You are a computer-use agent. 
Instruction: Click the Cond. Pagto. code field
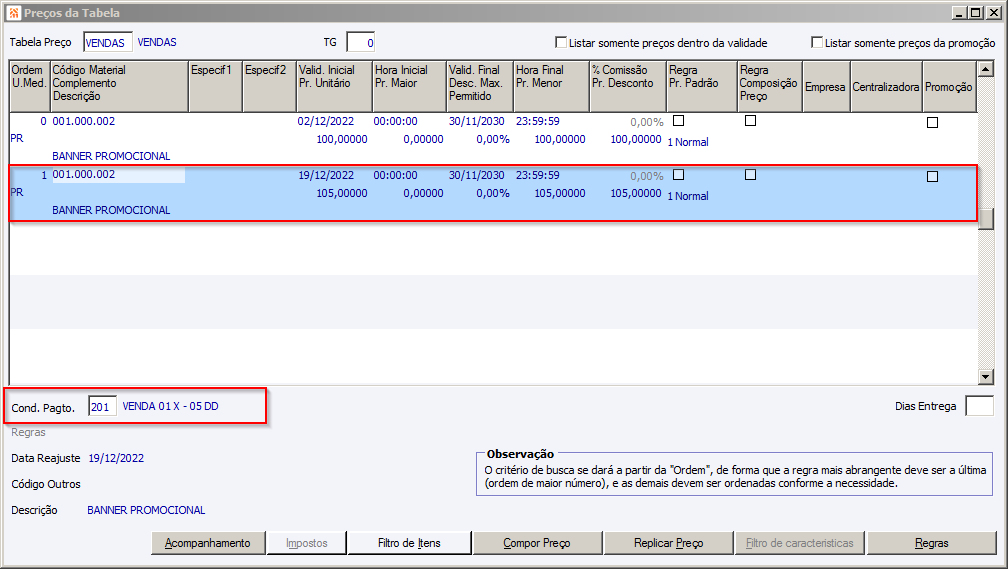(102, 407)
